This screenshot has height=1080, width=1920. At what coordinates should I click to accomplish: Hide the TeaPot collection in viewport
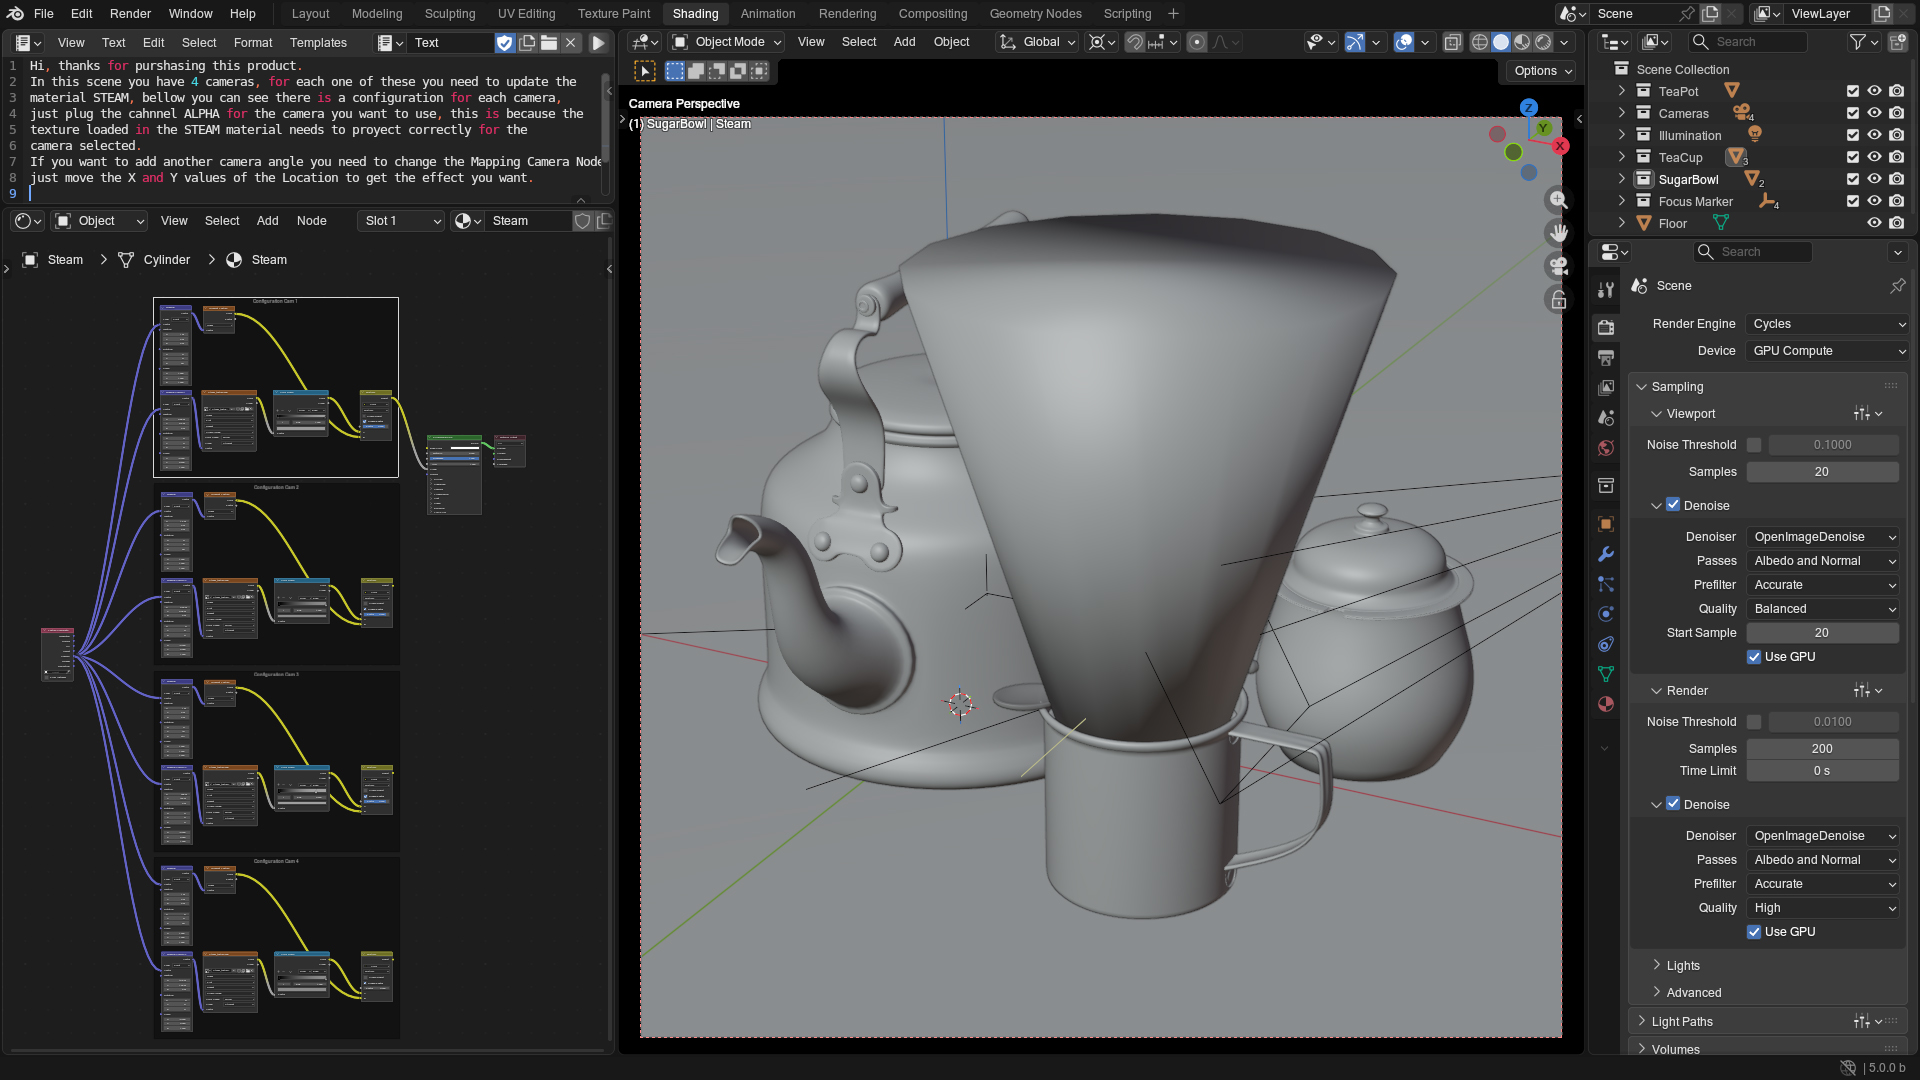click(x=1874, y=91)
